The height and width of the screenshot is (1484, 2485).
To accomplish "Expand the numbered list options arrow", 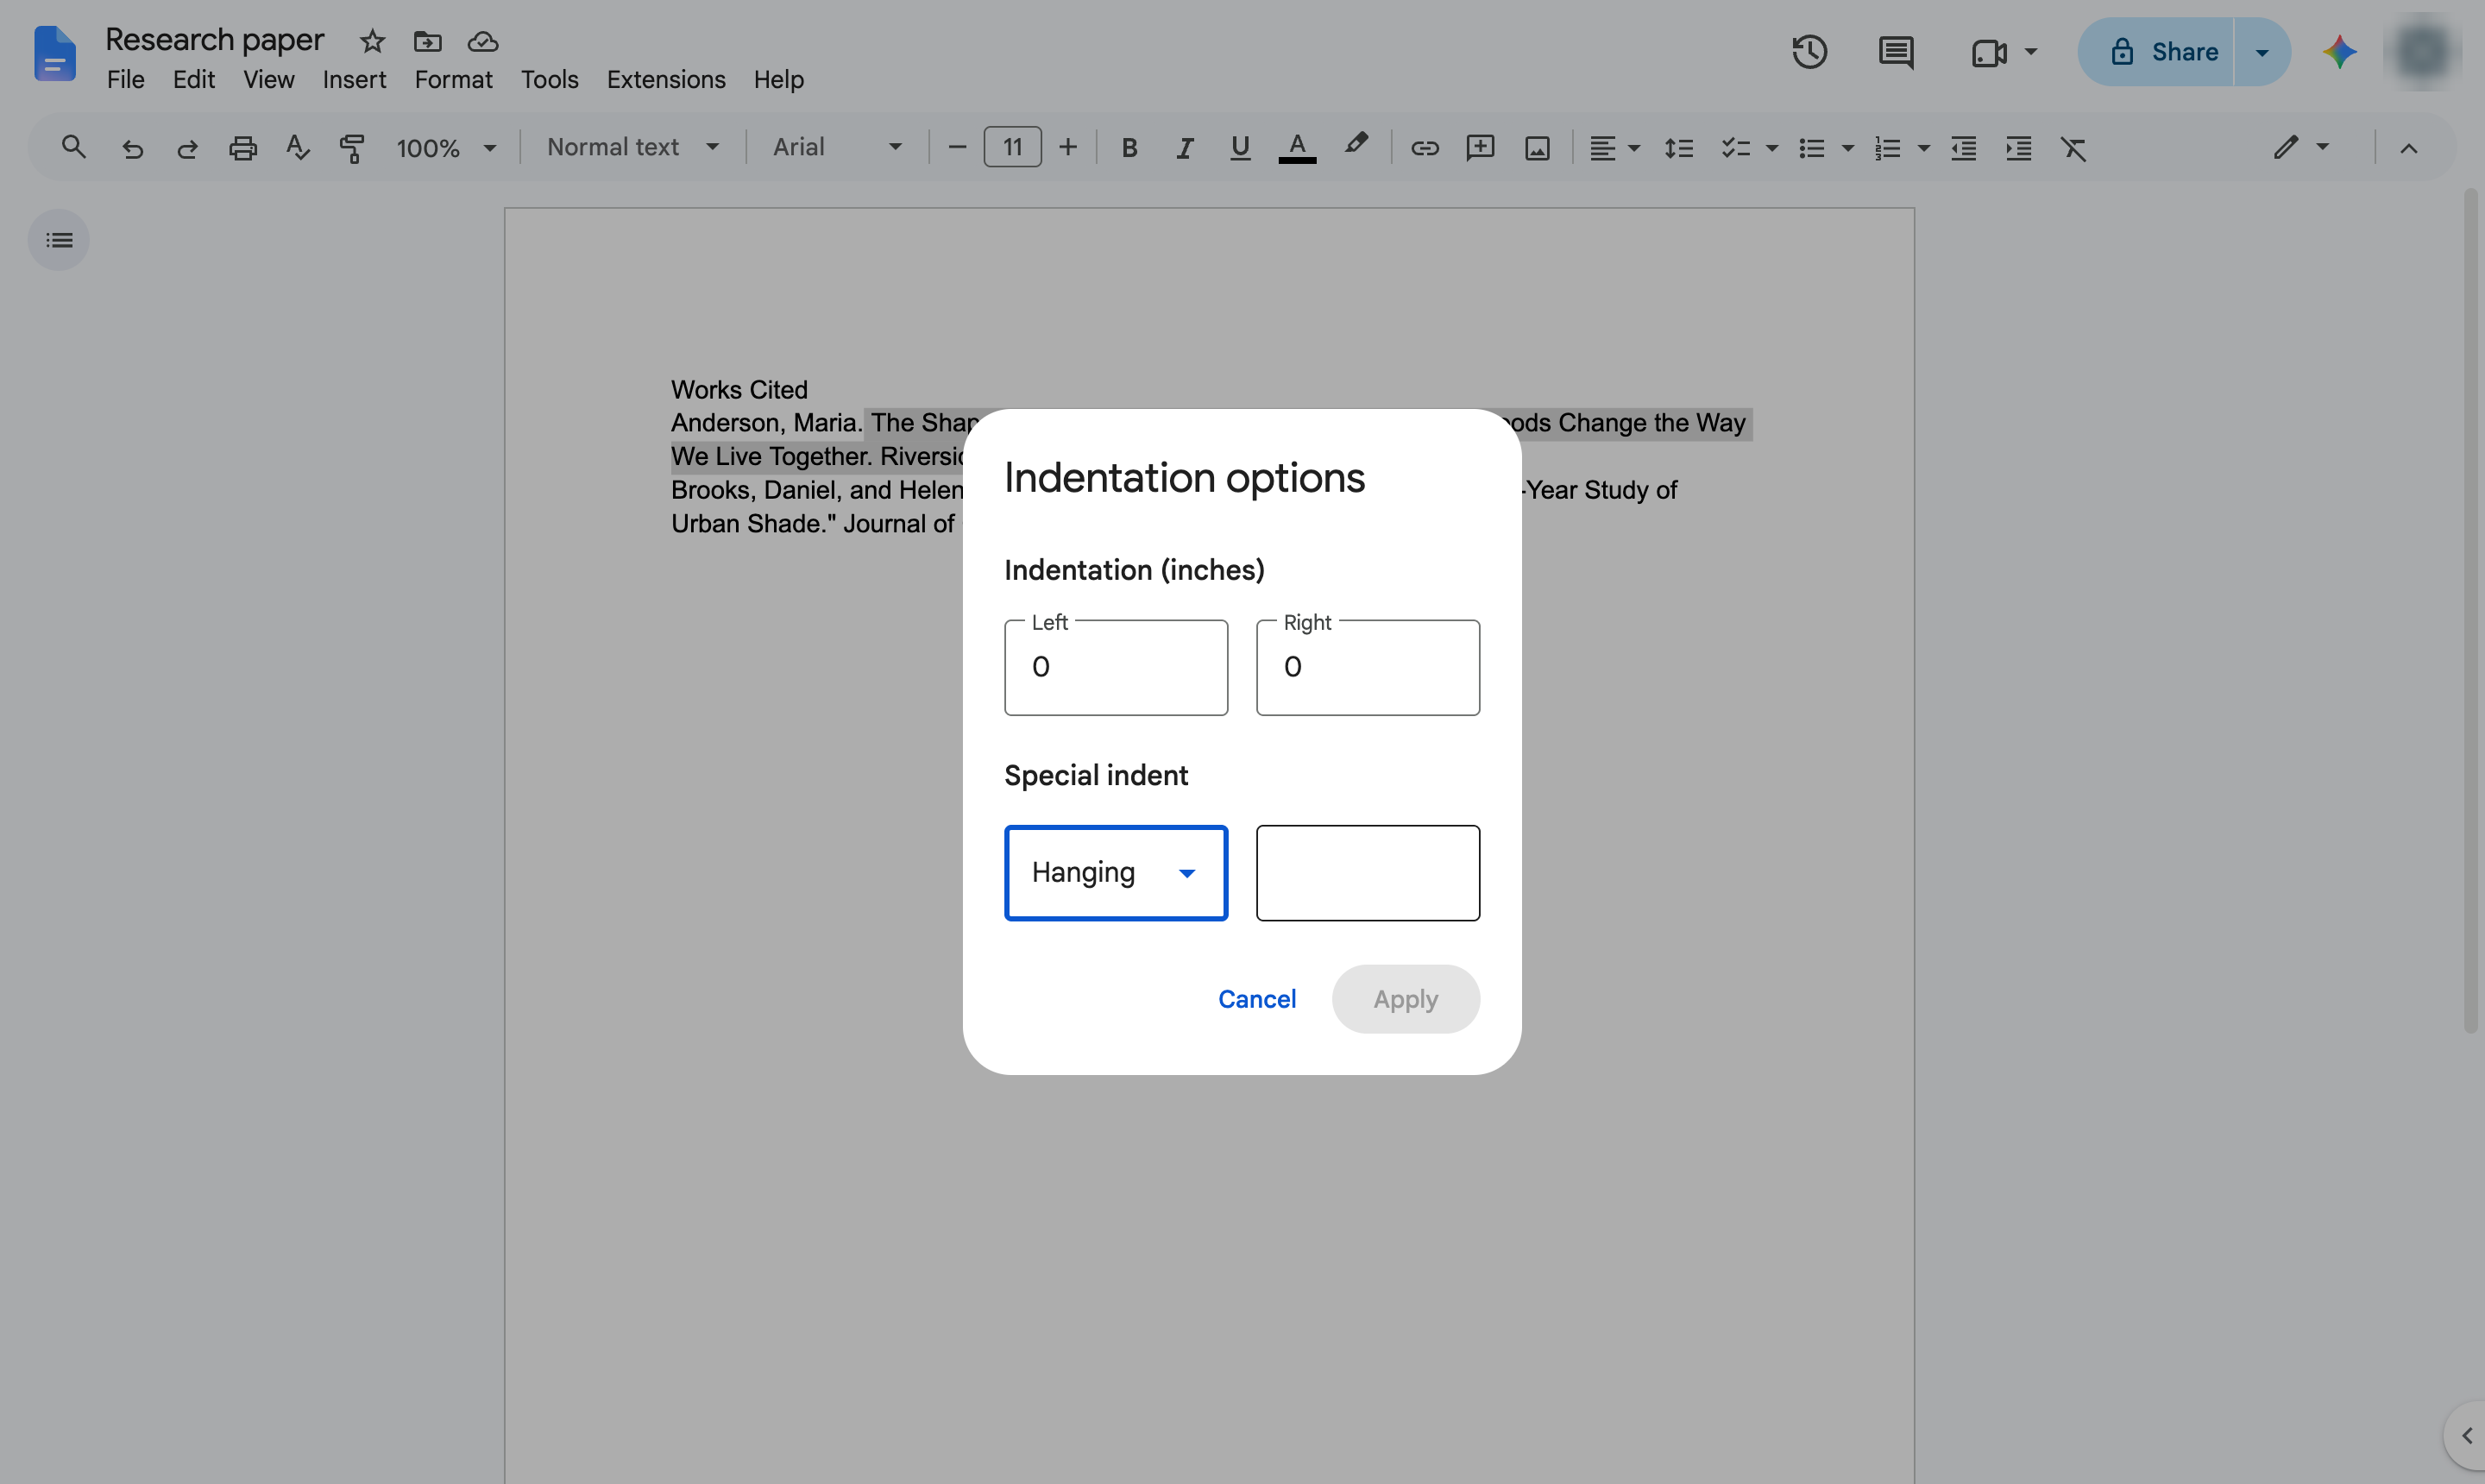I will (x=1923, y=148).
